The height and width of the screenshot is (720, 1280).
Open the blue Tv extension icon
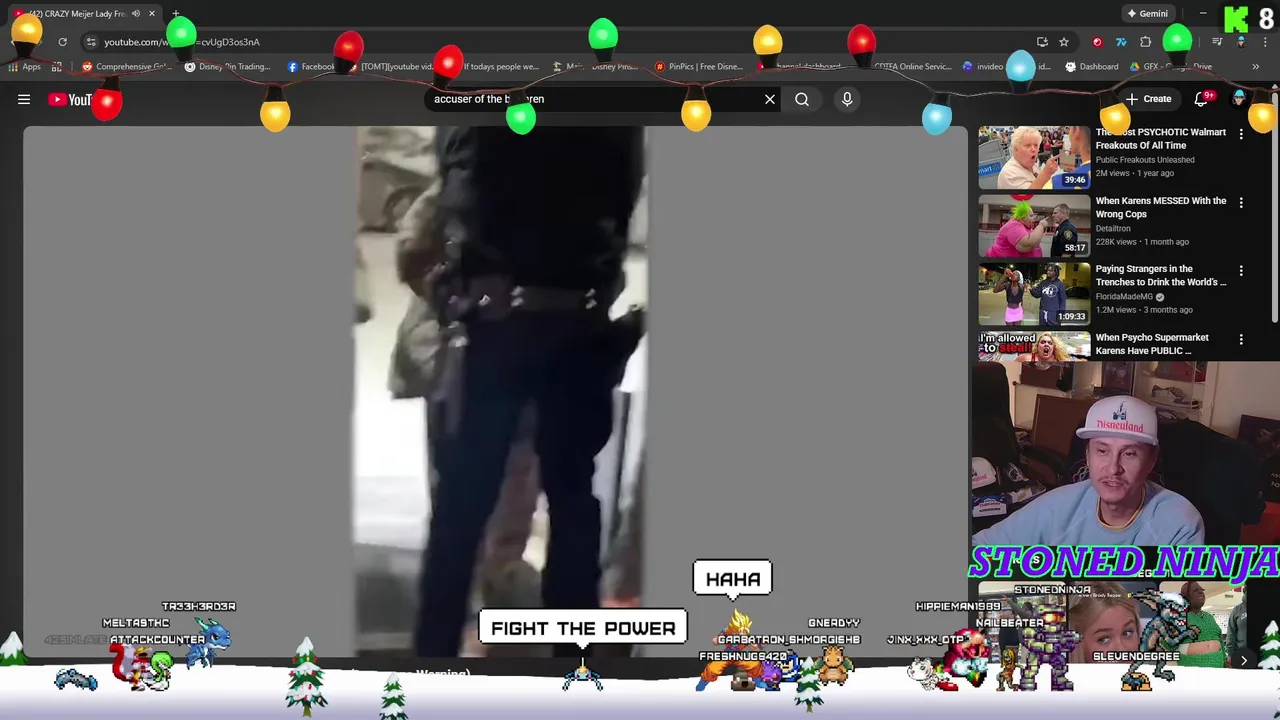click(x=1121, y=42)
